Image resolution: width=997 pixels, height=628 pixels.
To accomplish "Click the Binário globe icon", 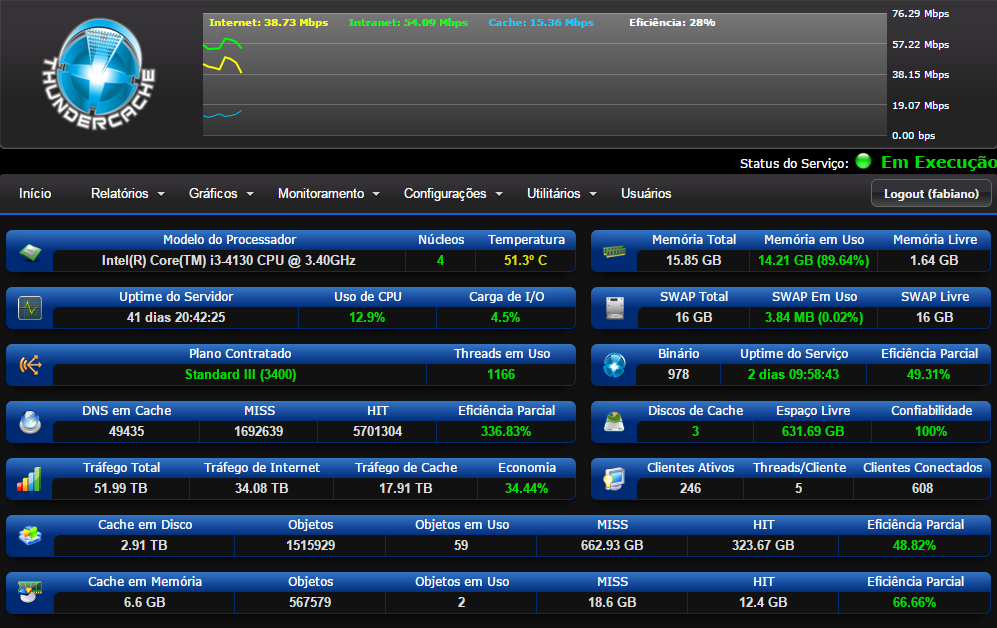I will click(x=615, y=365).
